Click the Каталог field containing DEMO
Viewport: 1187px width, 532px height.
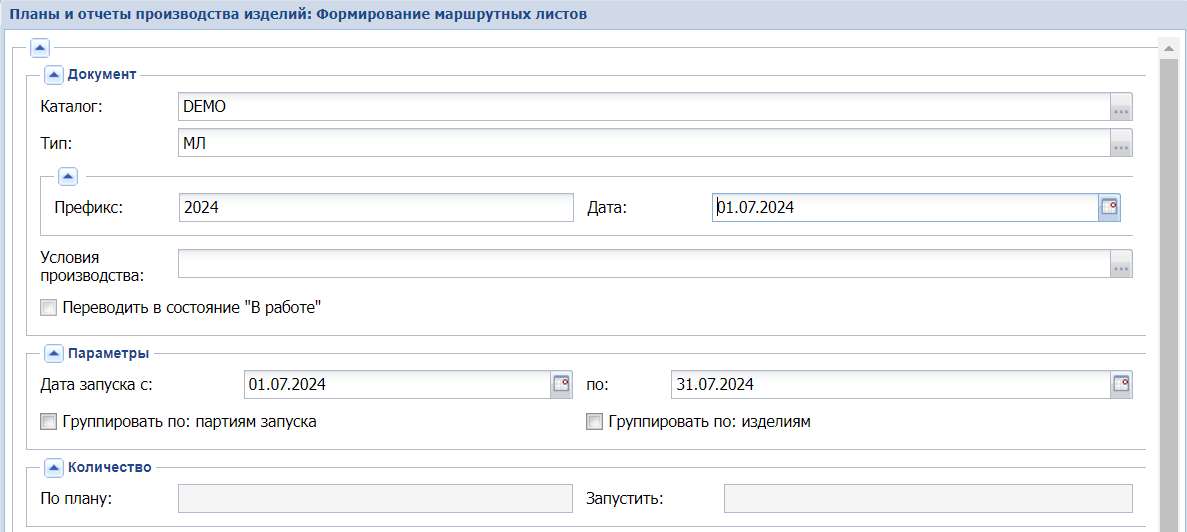(x=642, y=106)
